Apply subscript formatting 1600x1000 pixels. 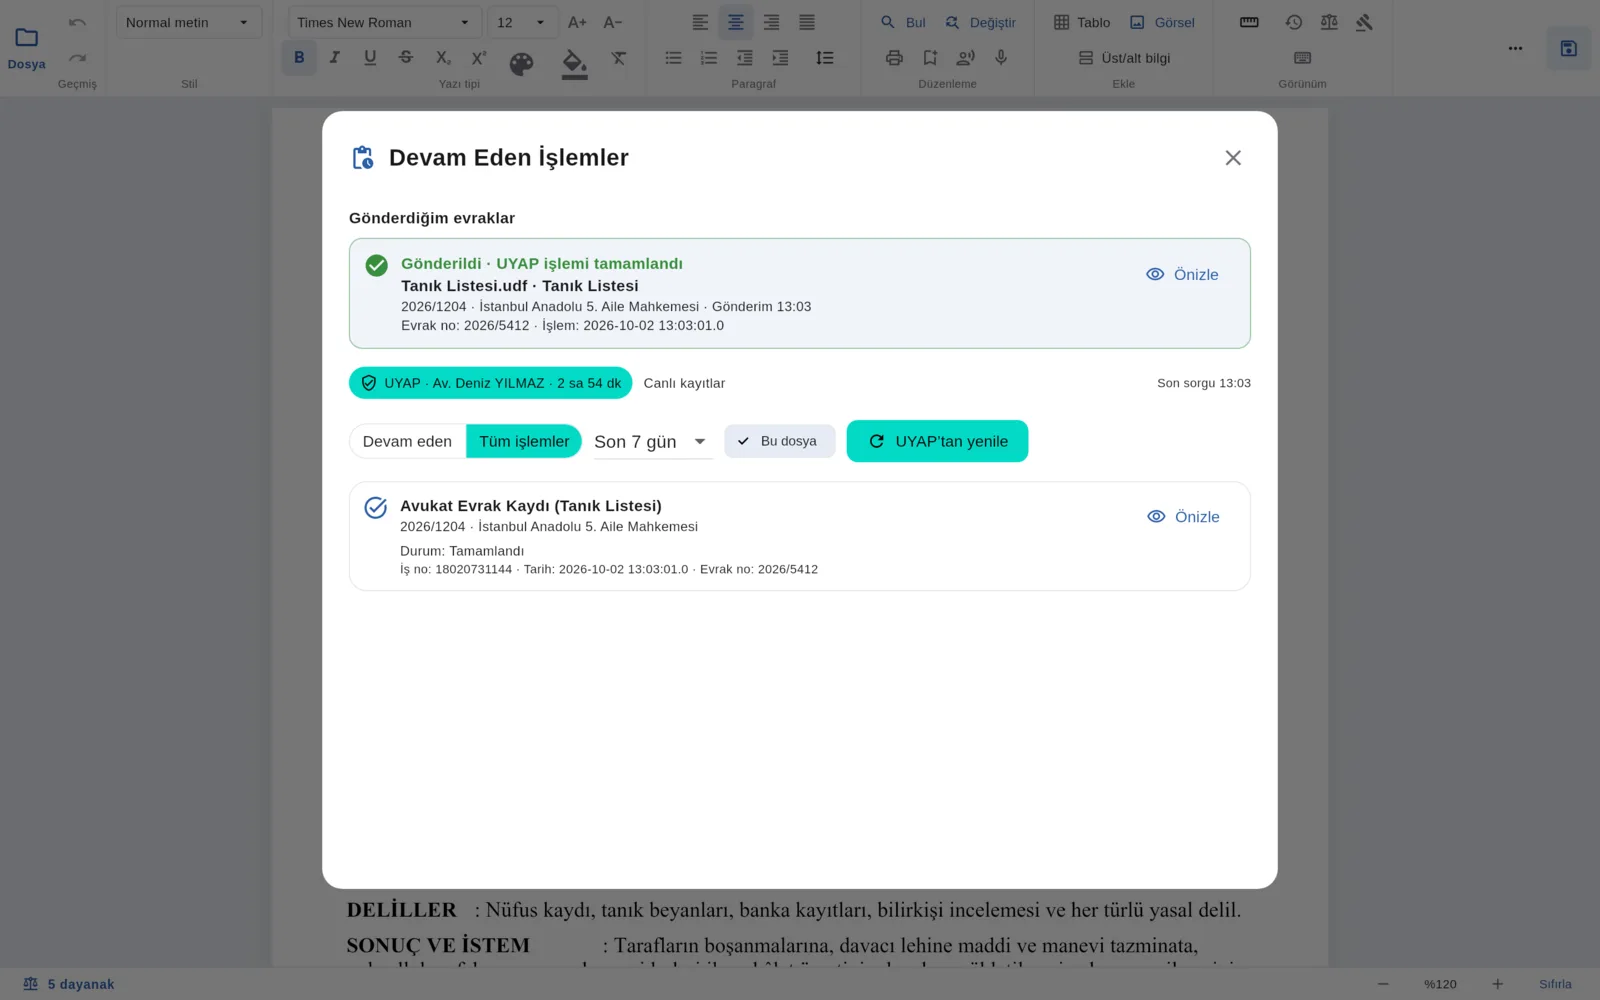pyautogui.click(x=443, y=58)
